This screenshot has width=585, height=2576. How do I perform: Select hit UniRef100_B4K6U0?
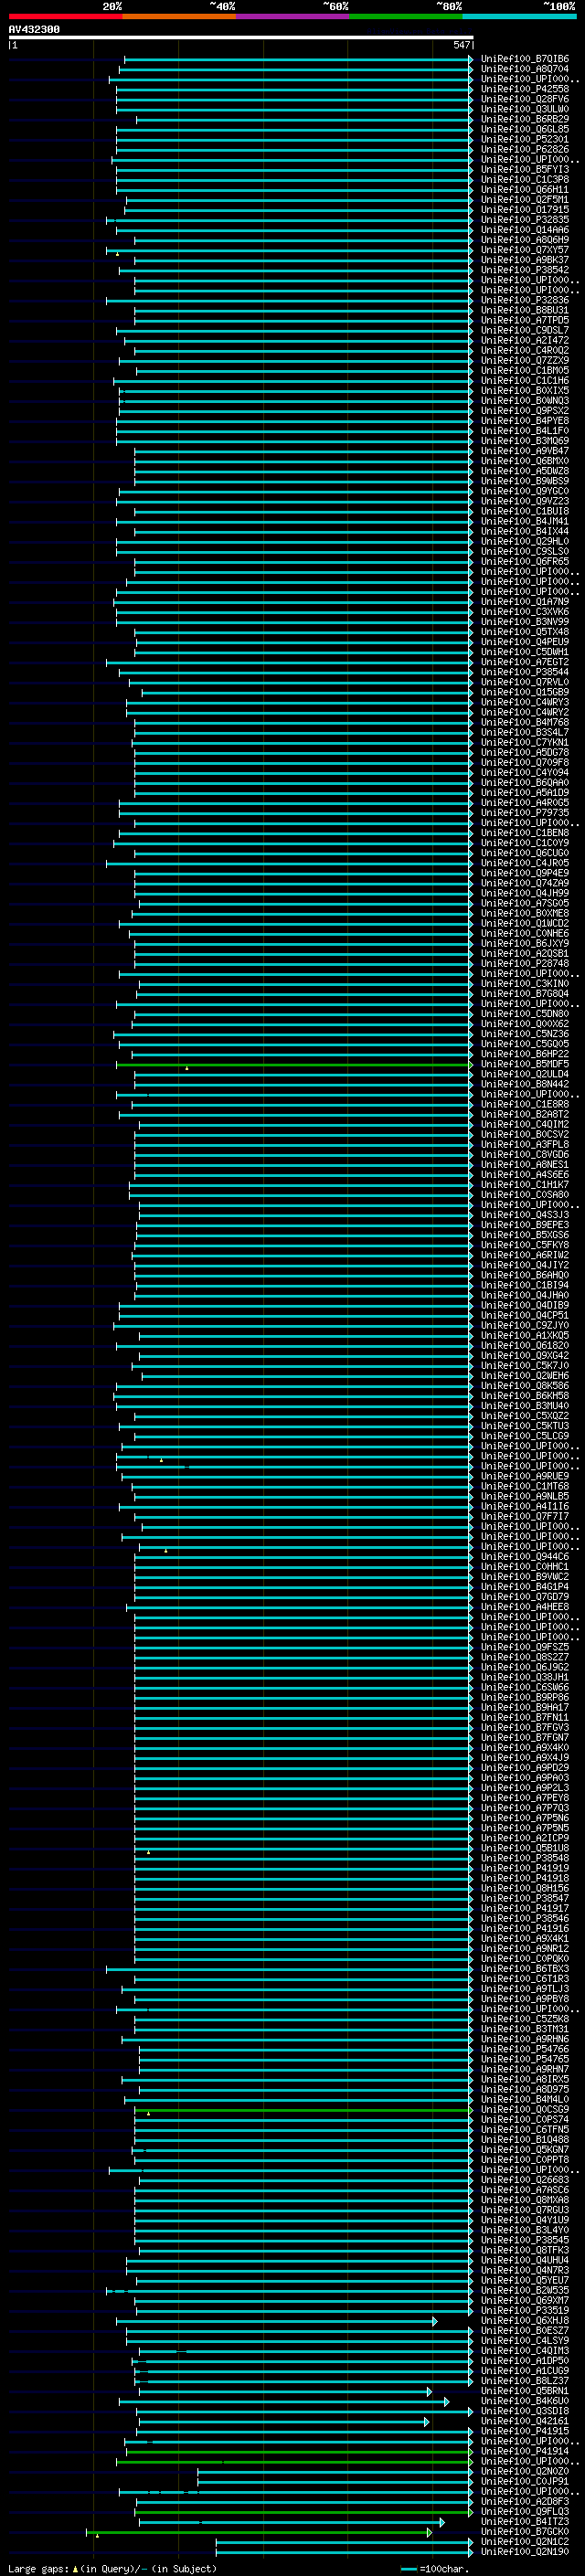pyautogui.click(x=525, y=2401)
